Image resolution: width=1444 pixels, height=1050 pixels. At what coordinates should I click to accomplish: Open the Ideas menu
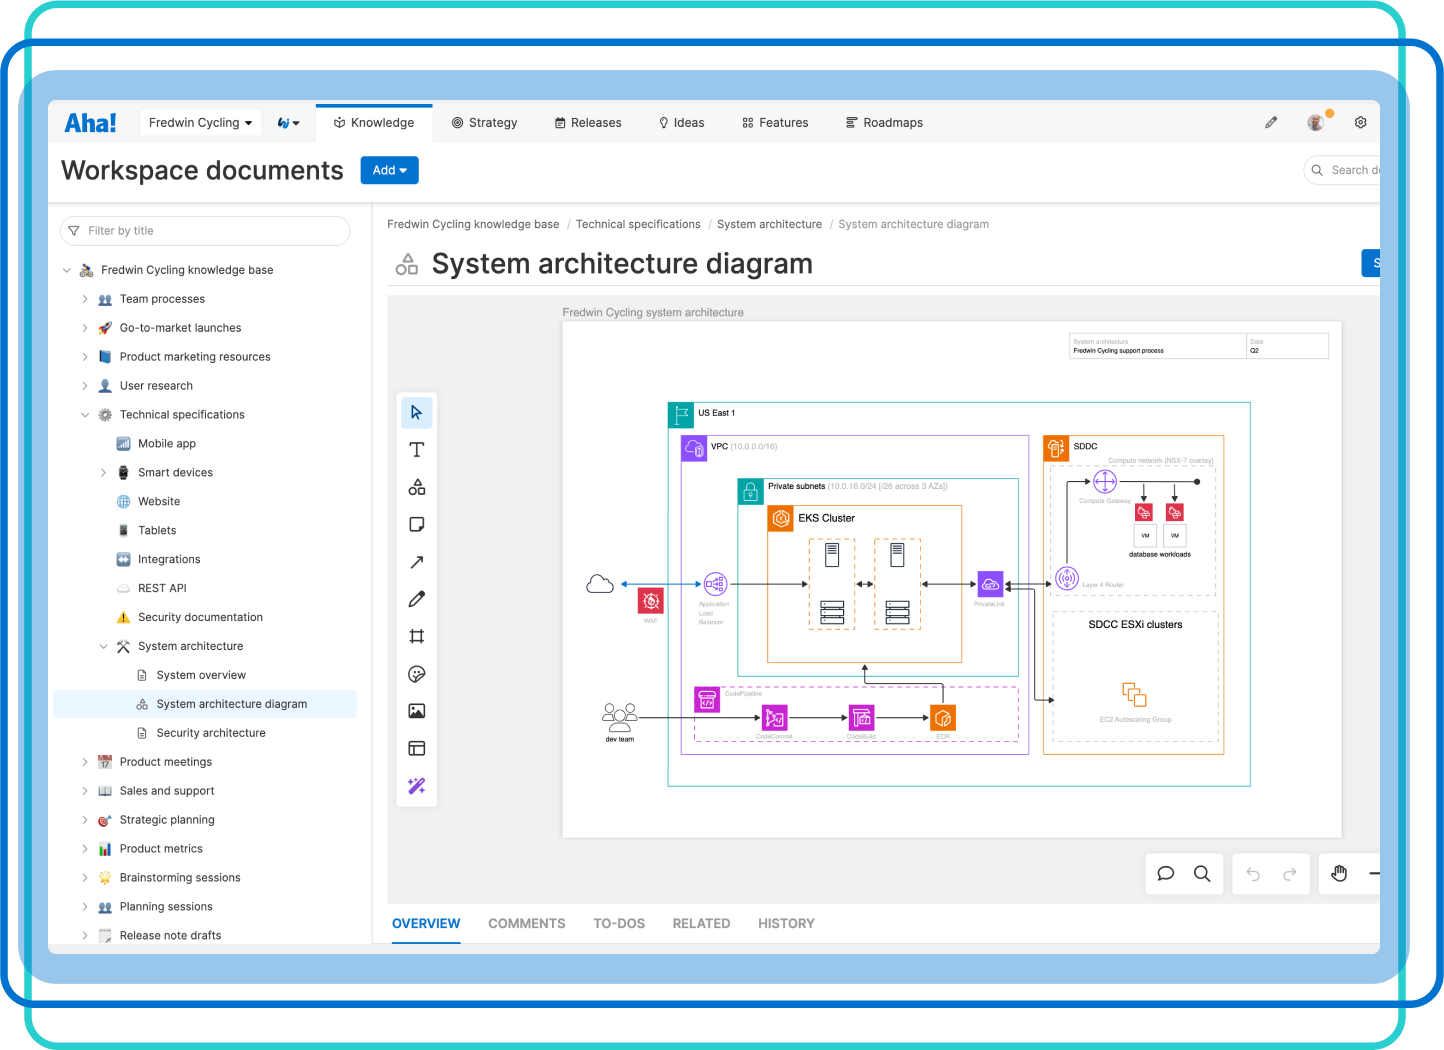[681, 123]
